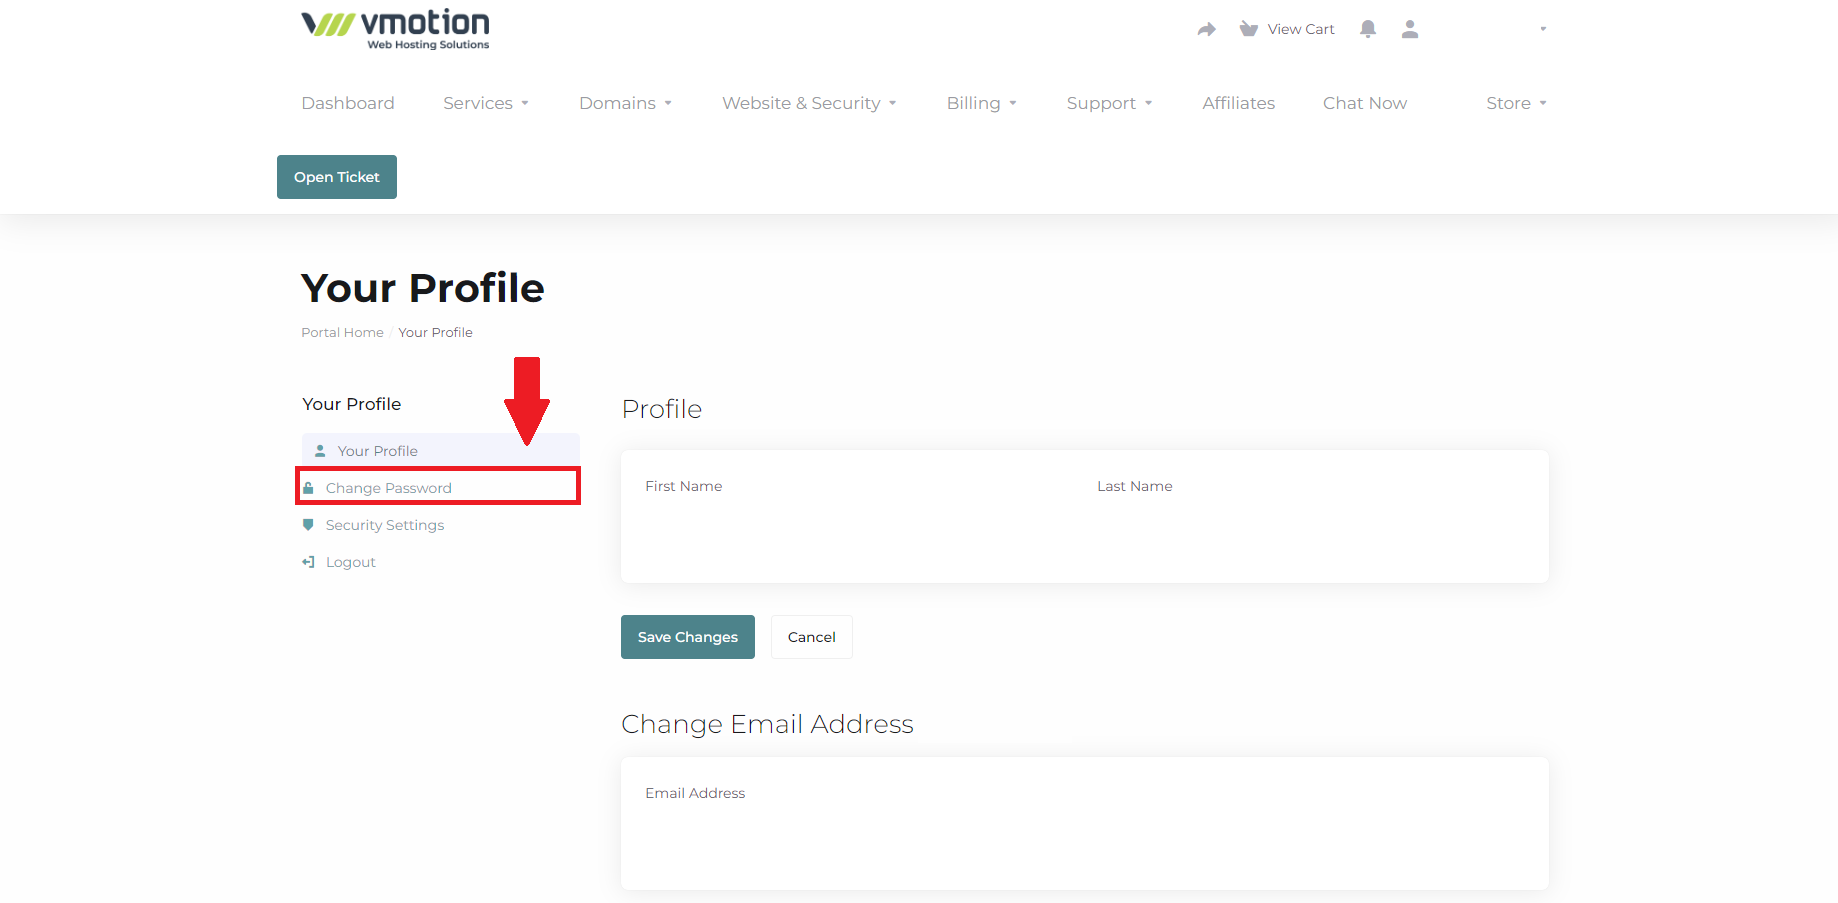Click the Cancel button
The height and width of the screenshot is (903, 1838).
coord(812,637)
